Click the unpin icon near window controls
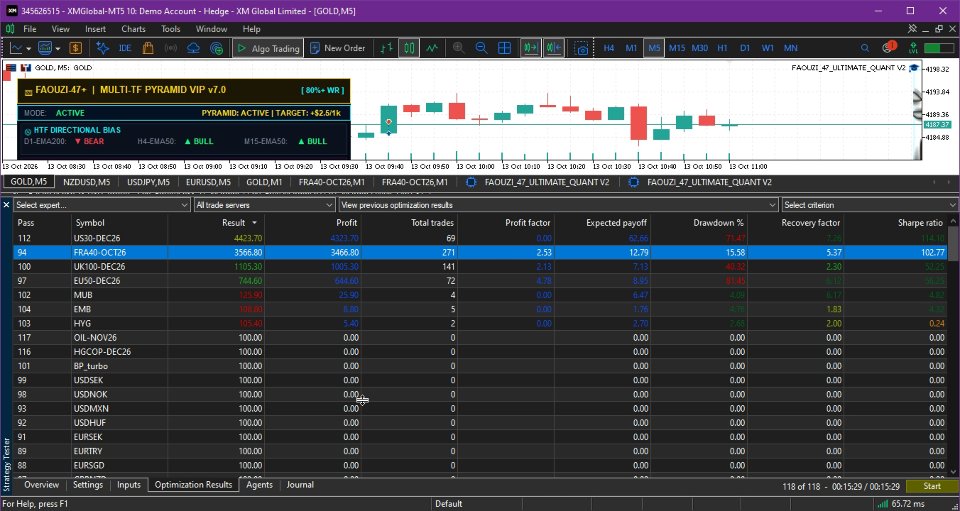The width and height of the screenshot is (960, 511). 912,29
